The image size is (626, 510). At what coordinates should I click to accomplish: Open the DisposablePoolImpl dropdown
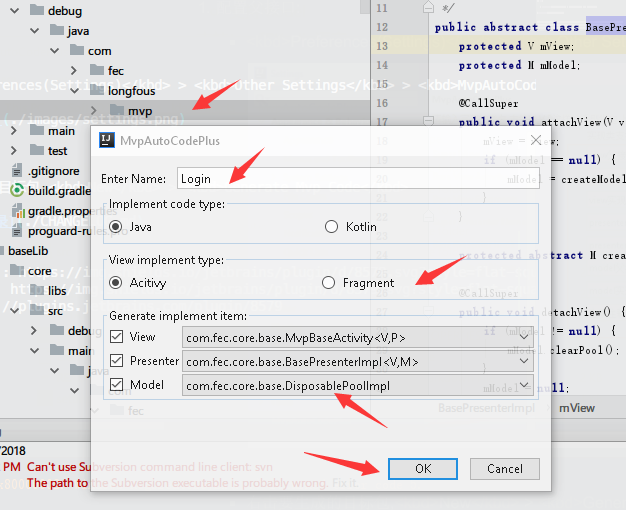(358, 385)
